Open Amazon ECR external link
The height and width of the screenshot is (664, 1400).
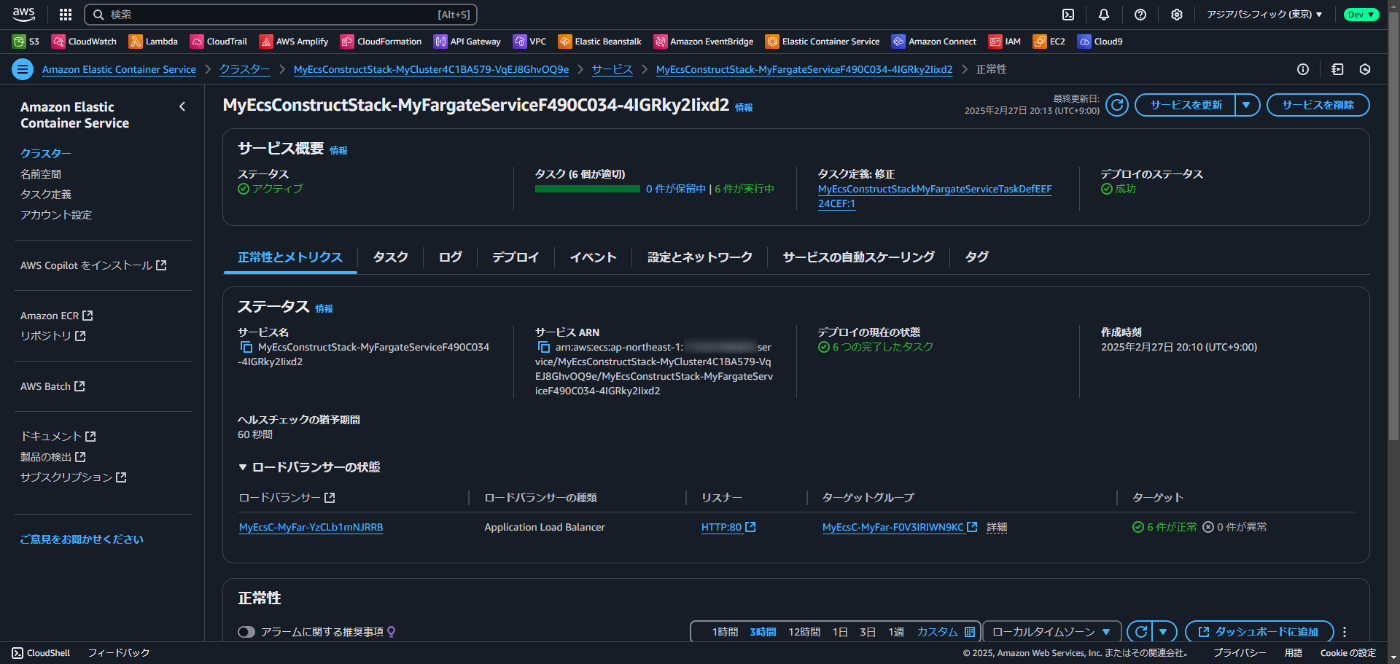tap(56, 316)
